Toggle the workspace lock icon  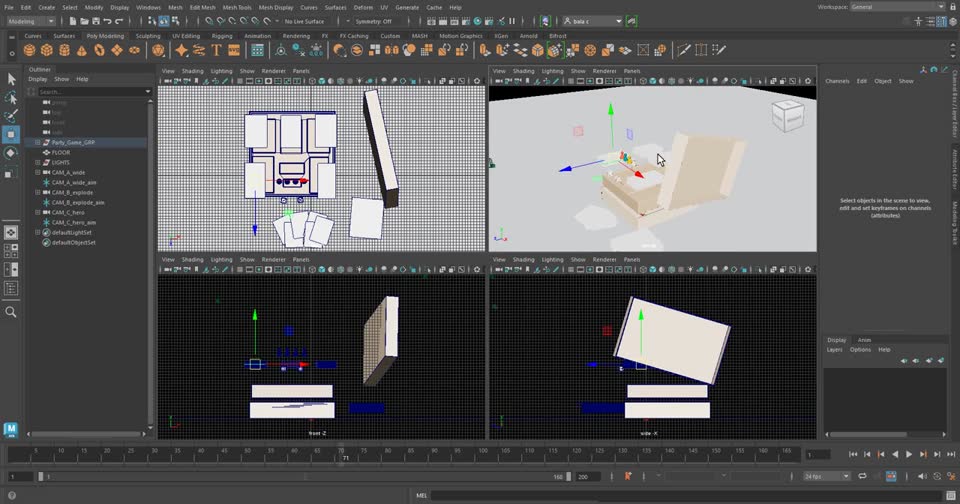(x=953, y=7)
